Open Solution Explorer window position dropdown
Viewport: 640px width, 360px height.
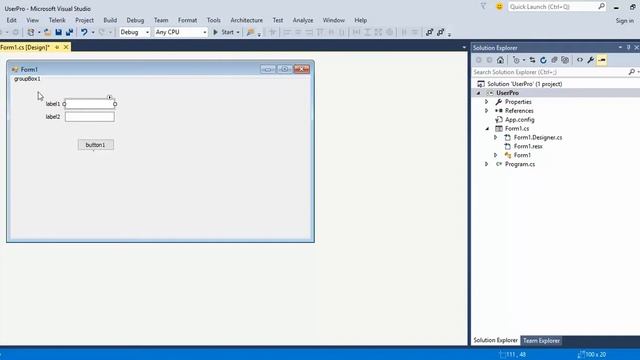(x=620, y=47)
